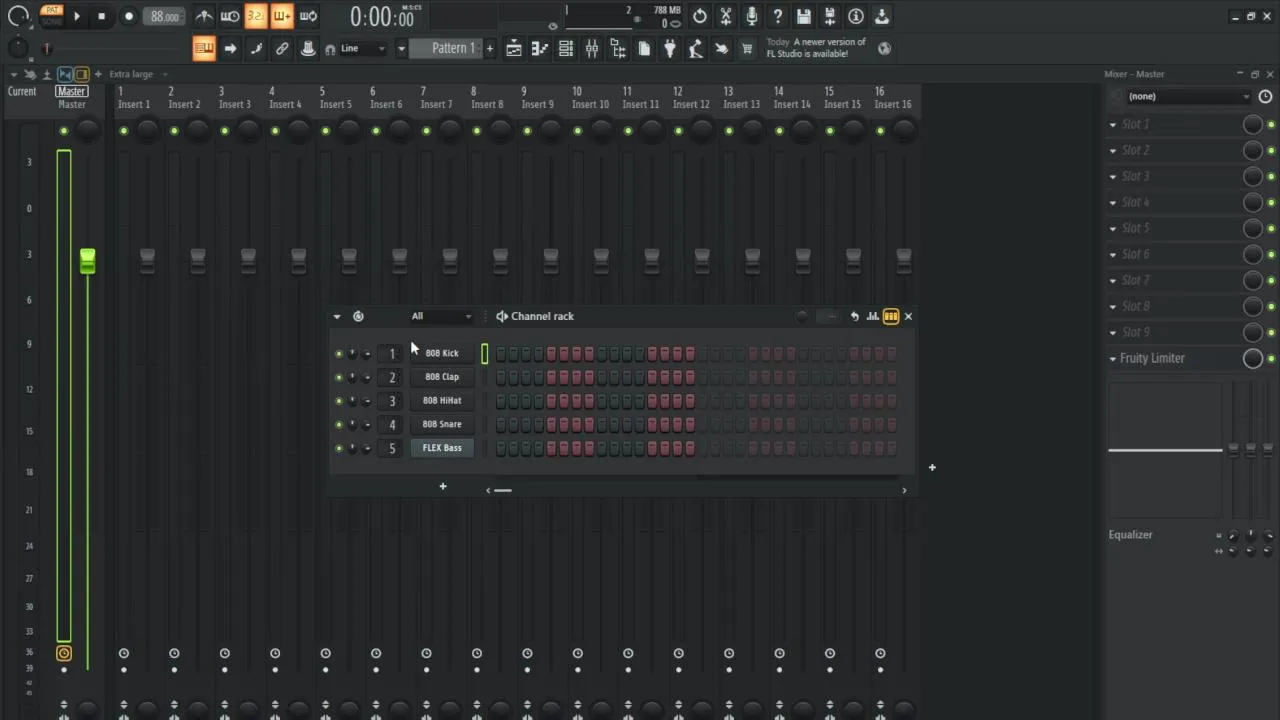The height and width of the screenshot is (720, 1280).
Task: Select the 808 HiHat channel button
Action: [x=442, y=401]
